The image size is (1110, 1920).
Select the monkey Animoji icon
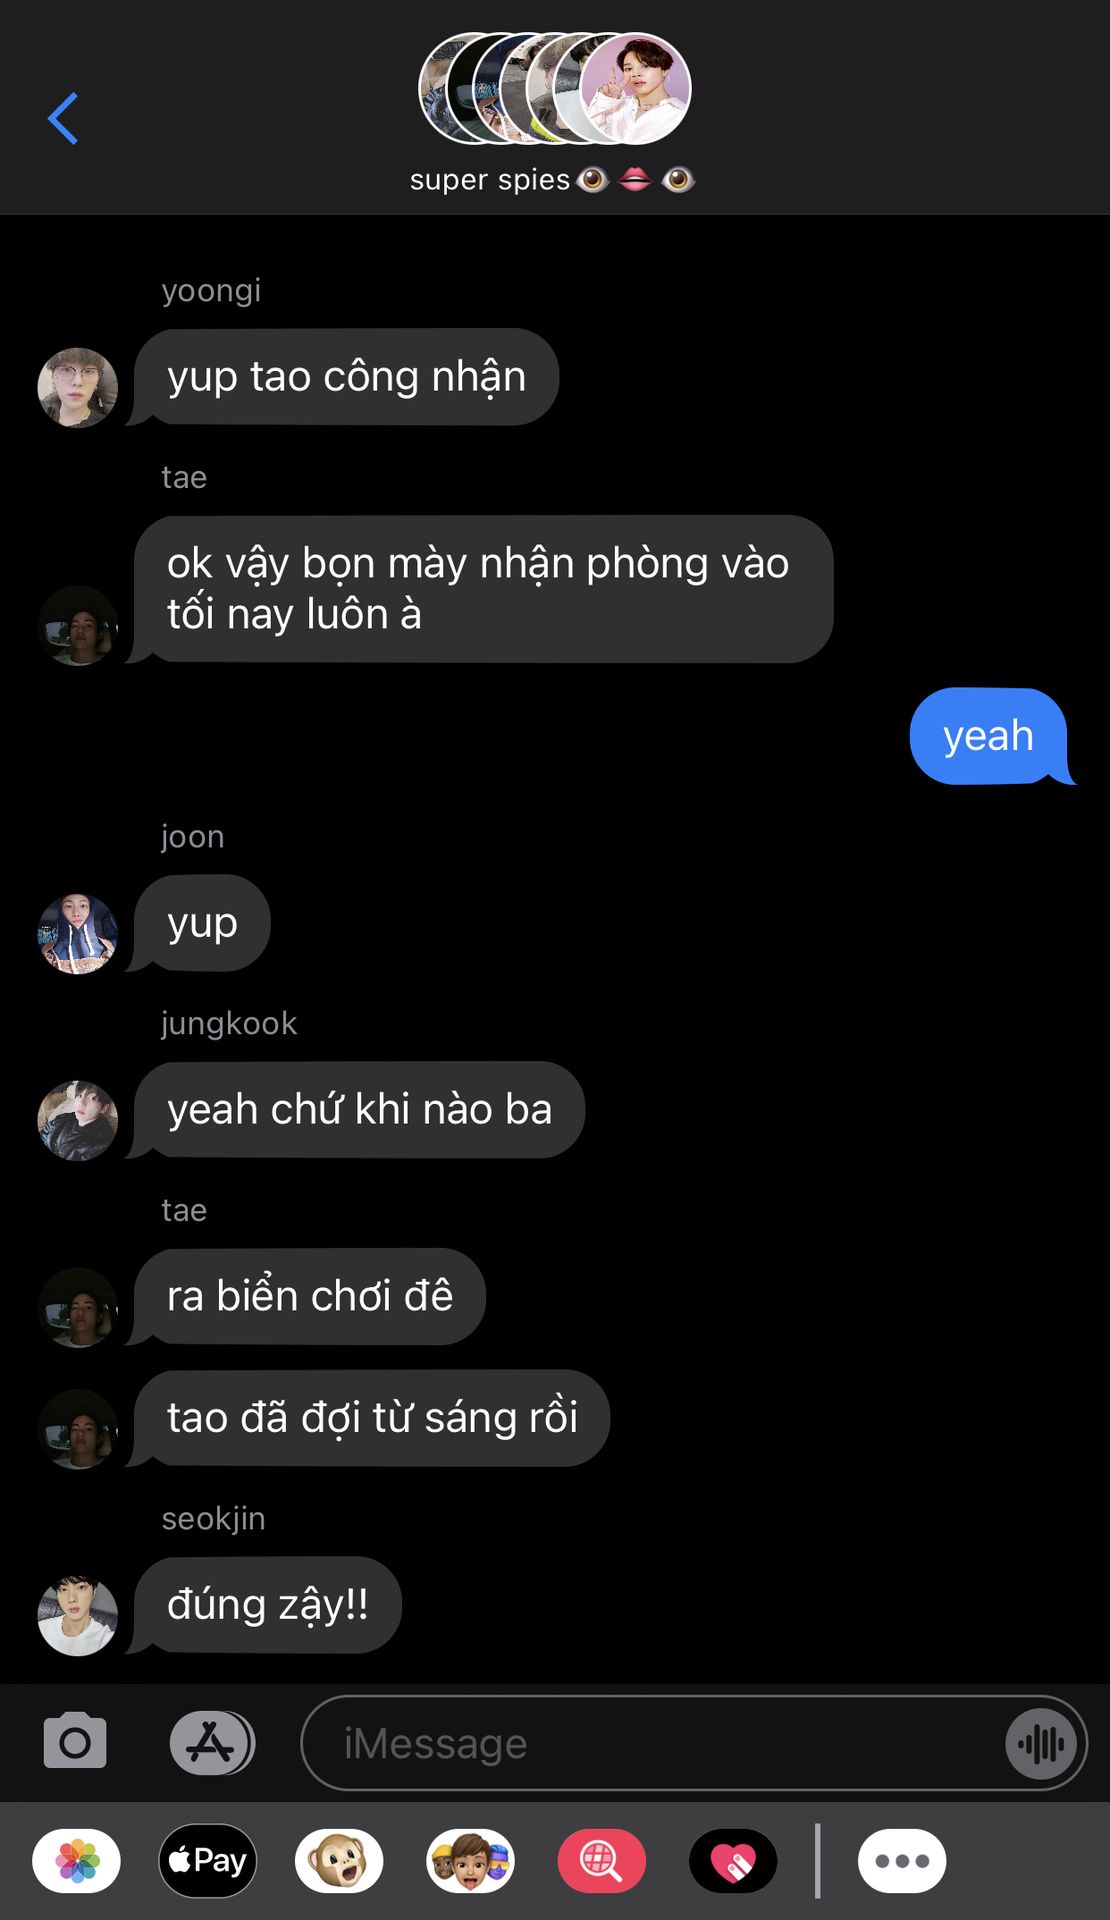pos(339,1861)
